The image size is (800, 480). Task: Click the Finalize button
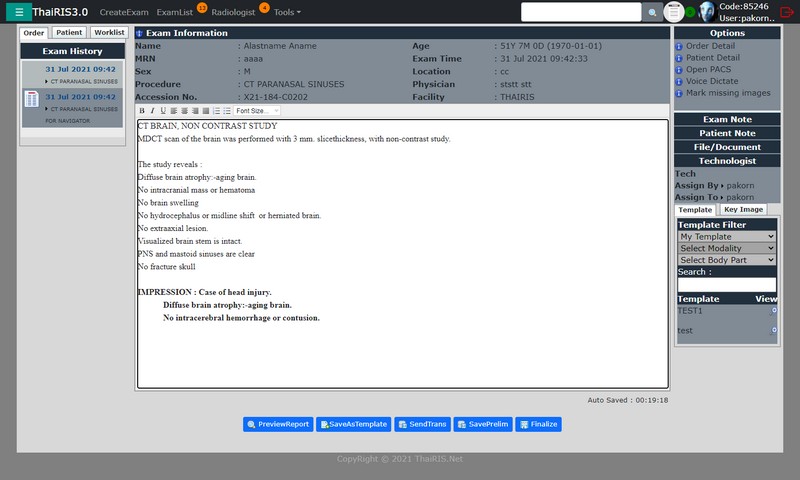tap(539, 424)
